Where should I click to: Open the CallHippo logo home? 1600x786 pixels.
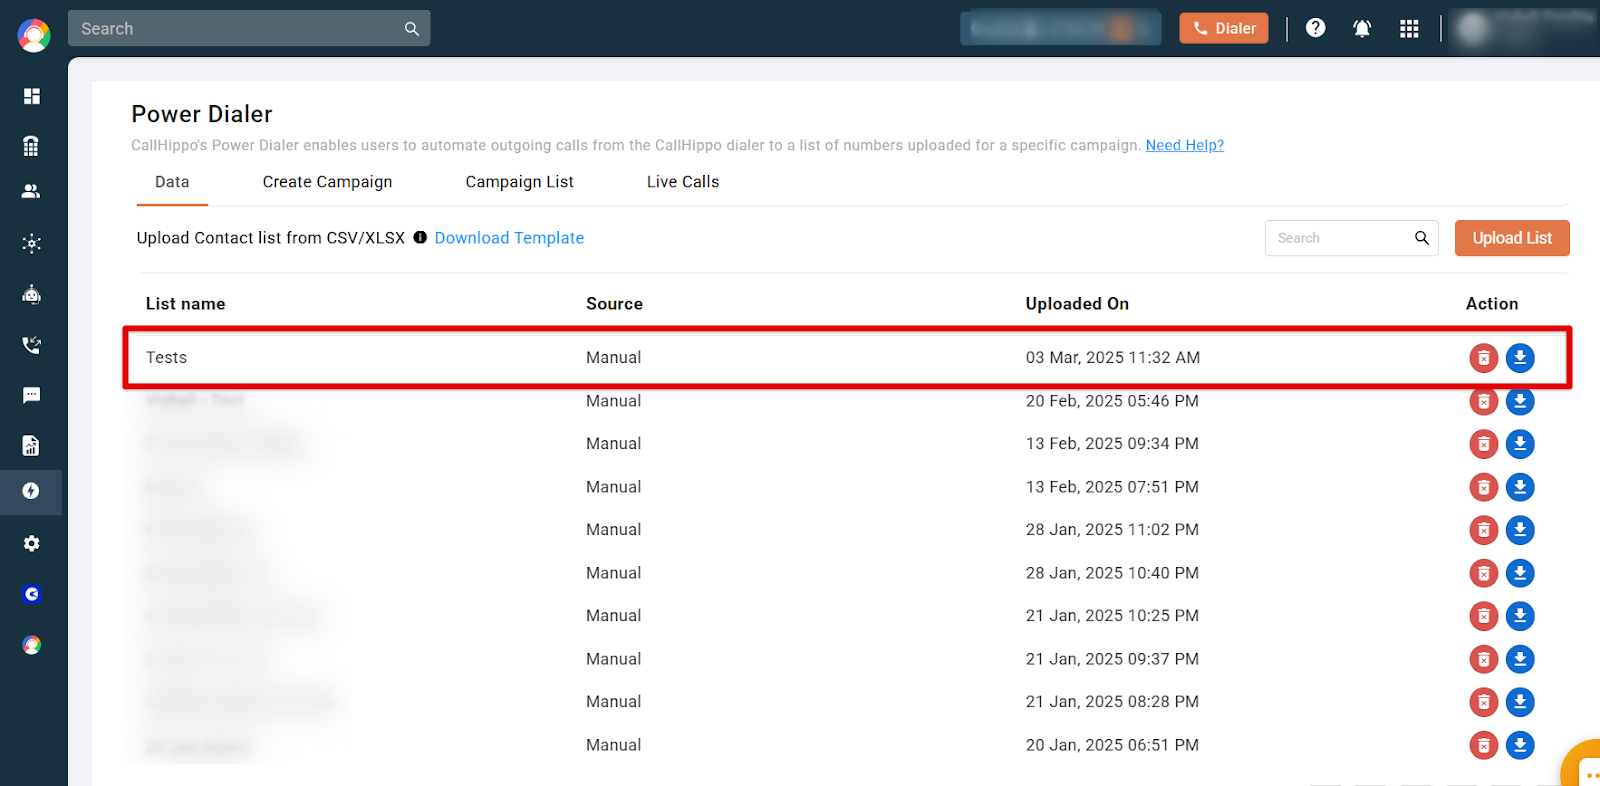coord(34,35)
